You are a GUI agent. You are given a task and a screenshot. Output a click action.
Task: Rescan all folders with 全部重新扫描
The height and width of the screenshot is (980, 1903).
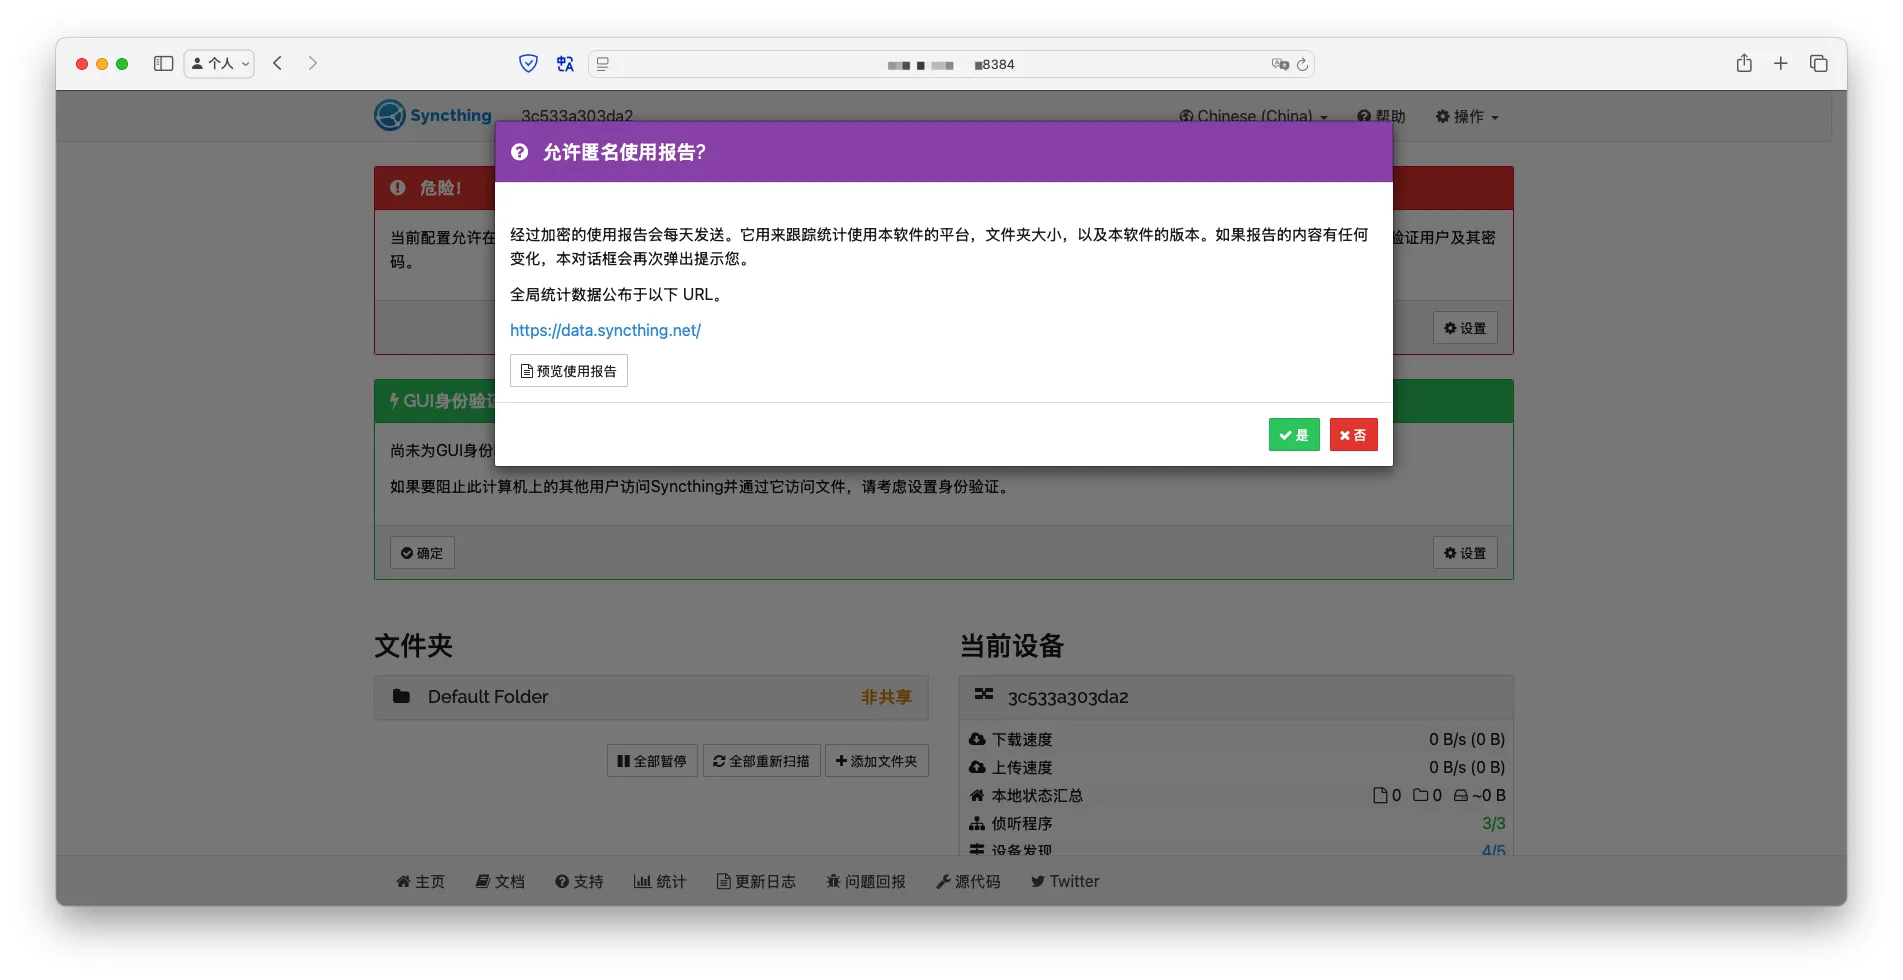tap(761, 761)
